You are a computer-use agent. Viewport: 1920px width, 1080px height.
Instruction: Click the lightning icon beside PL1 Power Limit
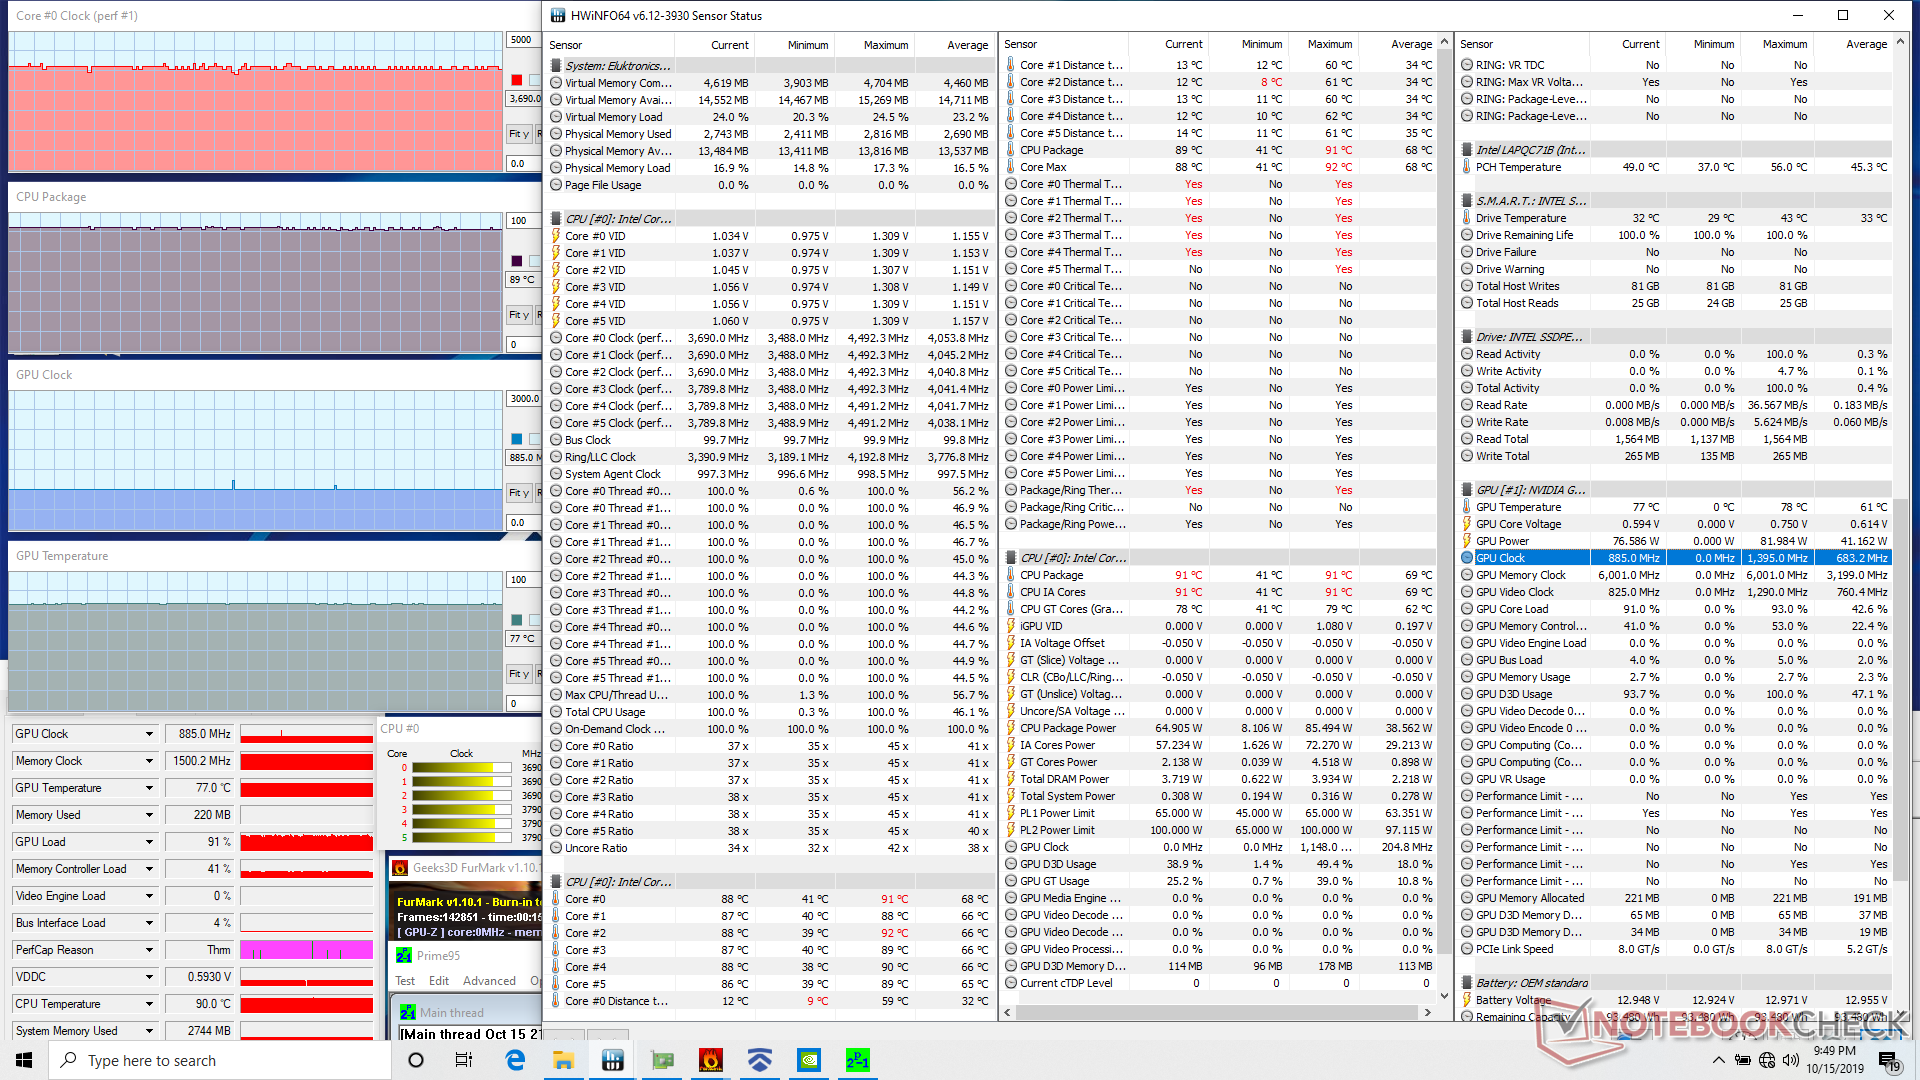point(1011,813)
